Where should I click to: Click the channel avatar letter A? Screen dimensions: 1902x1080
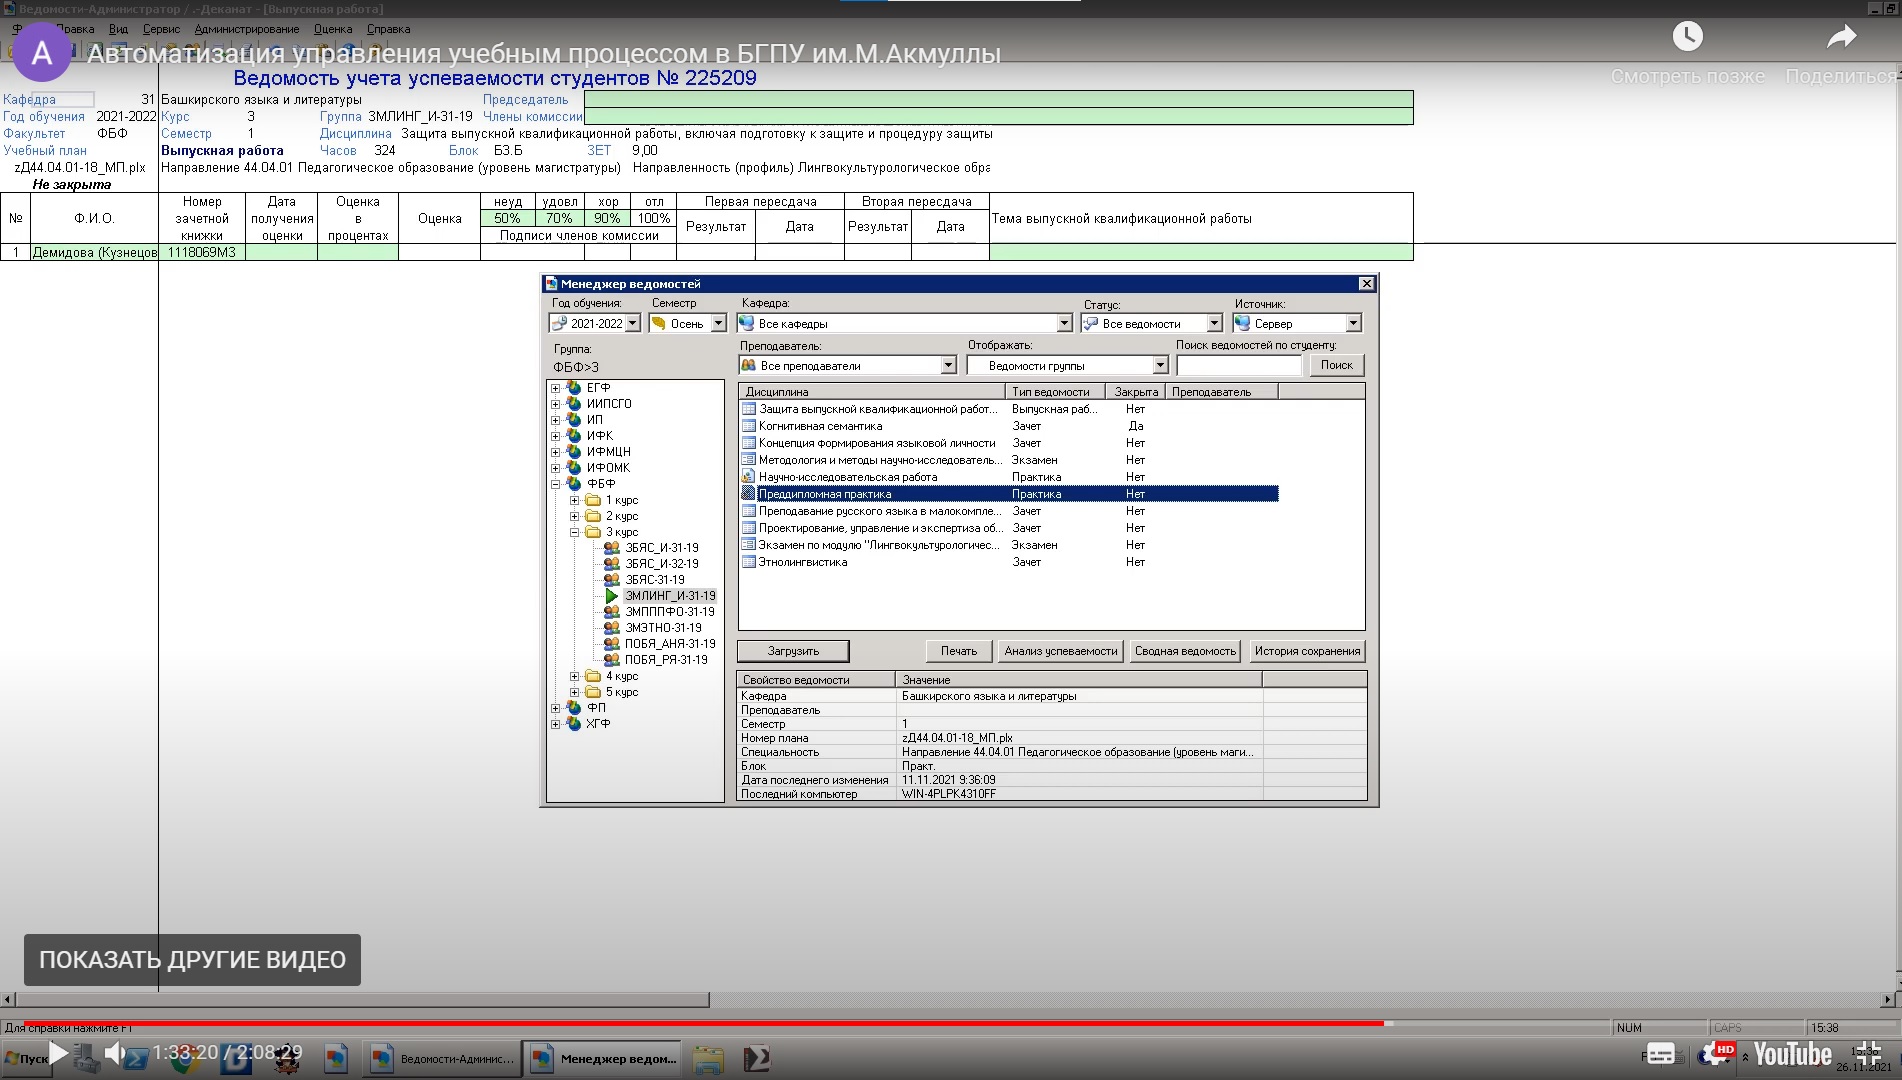coord(41,53)
